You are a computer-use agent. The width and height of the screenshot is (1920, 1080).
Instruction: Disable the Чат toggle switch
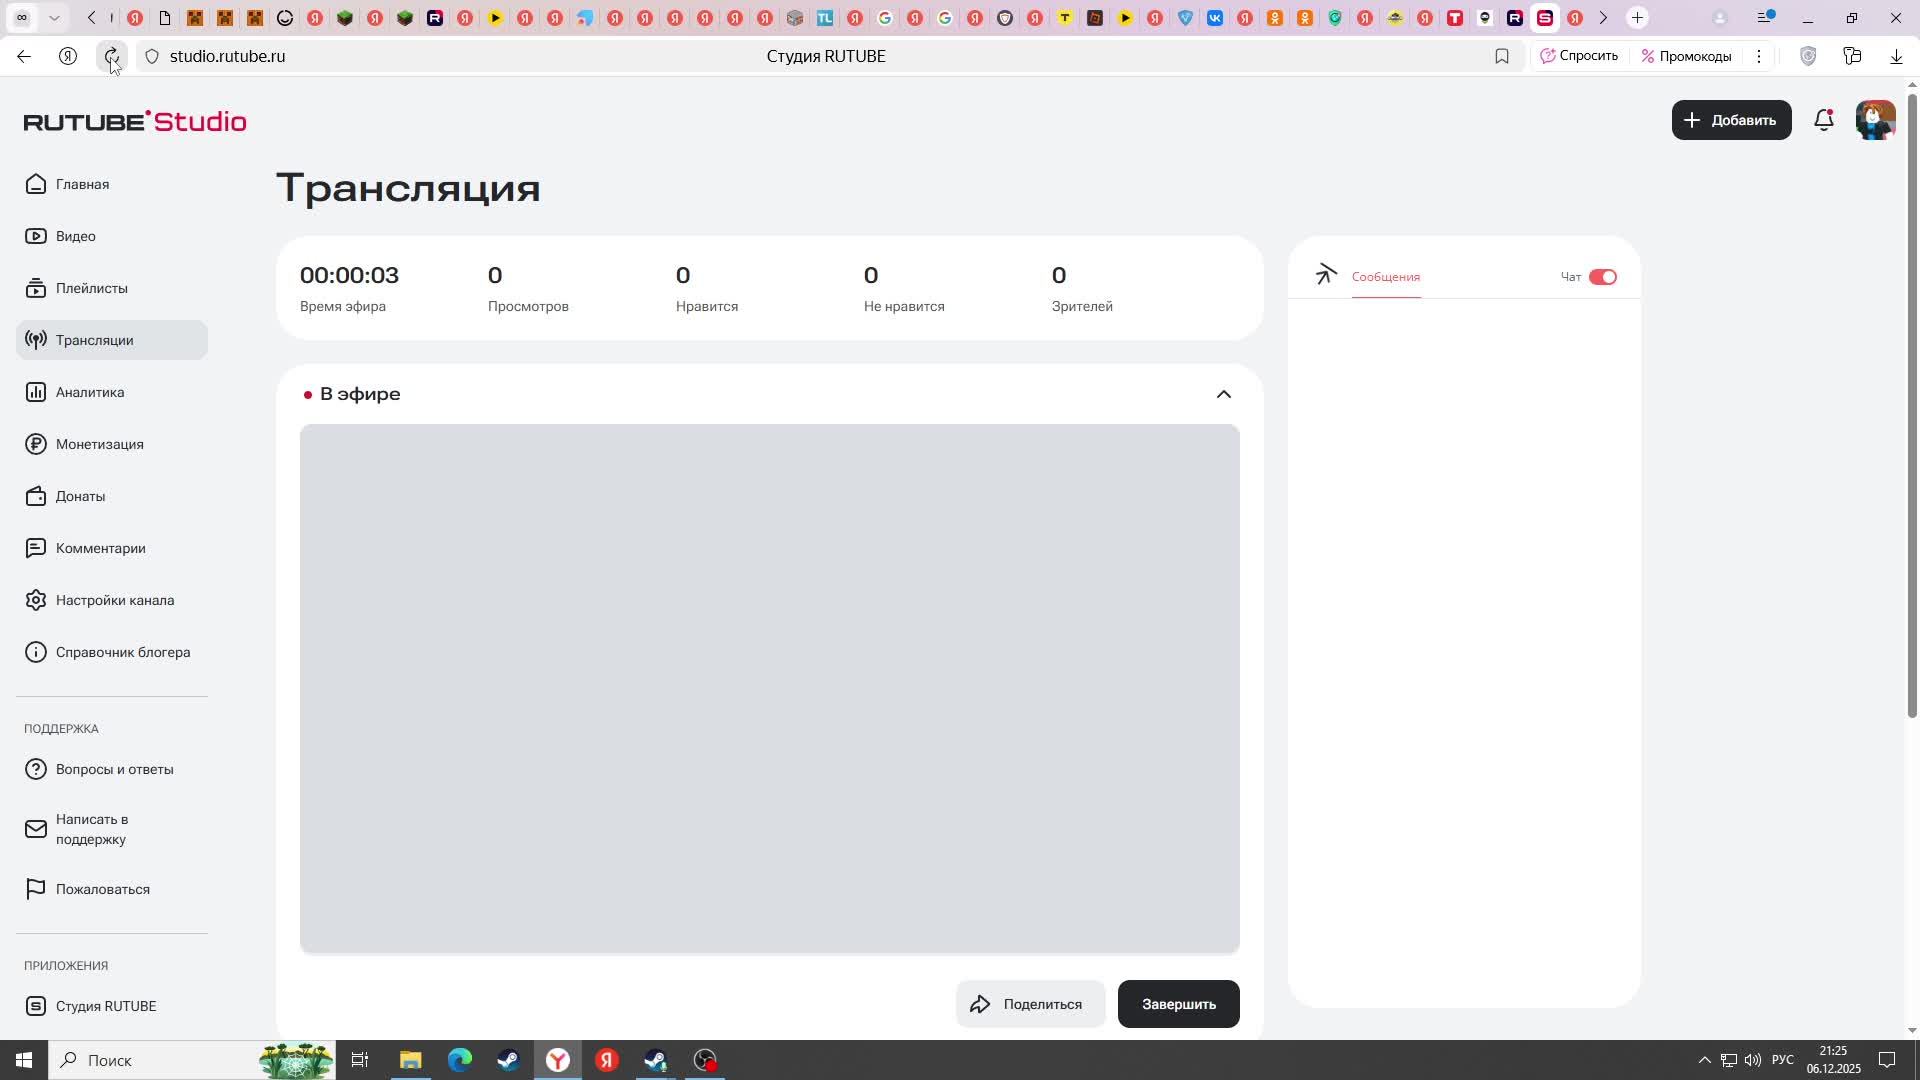click(1602, 277)
